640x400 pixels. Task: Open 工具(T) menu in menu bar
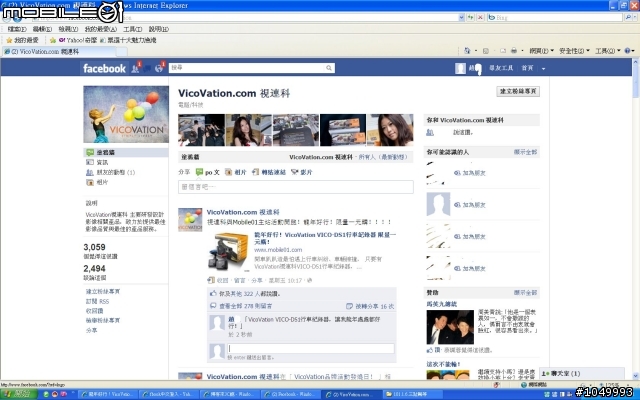pos(132,29)
